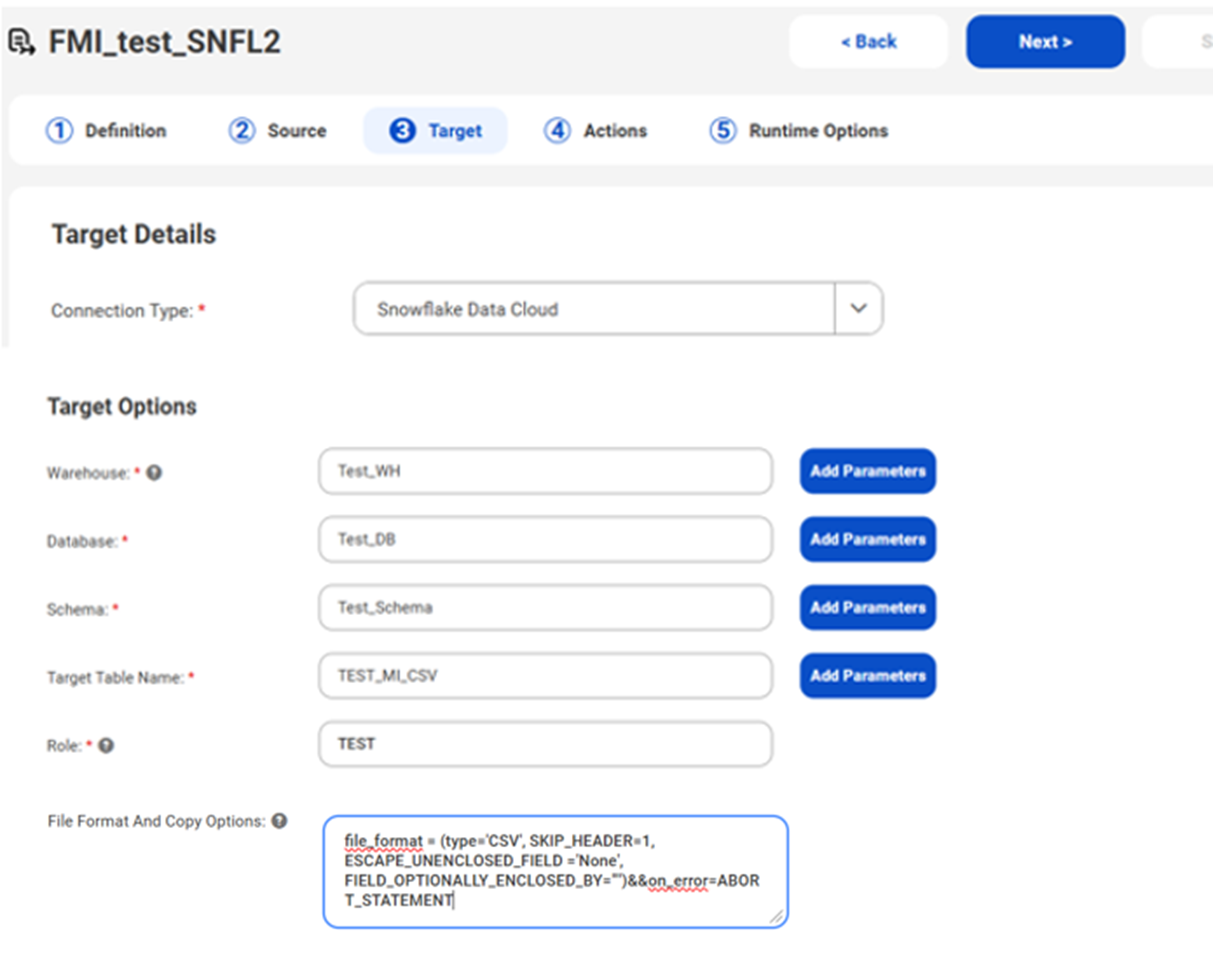The image size is (1213, 967).
Task: Add Parameters for Target Table Name
Action: [868, 676]
